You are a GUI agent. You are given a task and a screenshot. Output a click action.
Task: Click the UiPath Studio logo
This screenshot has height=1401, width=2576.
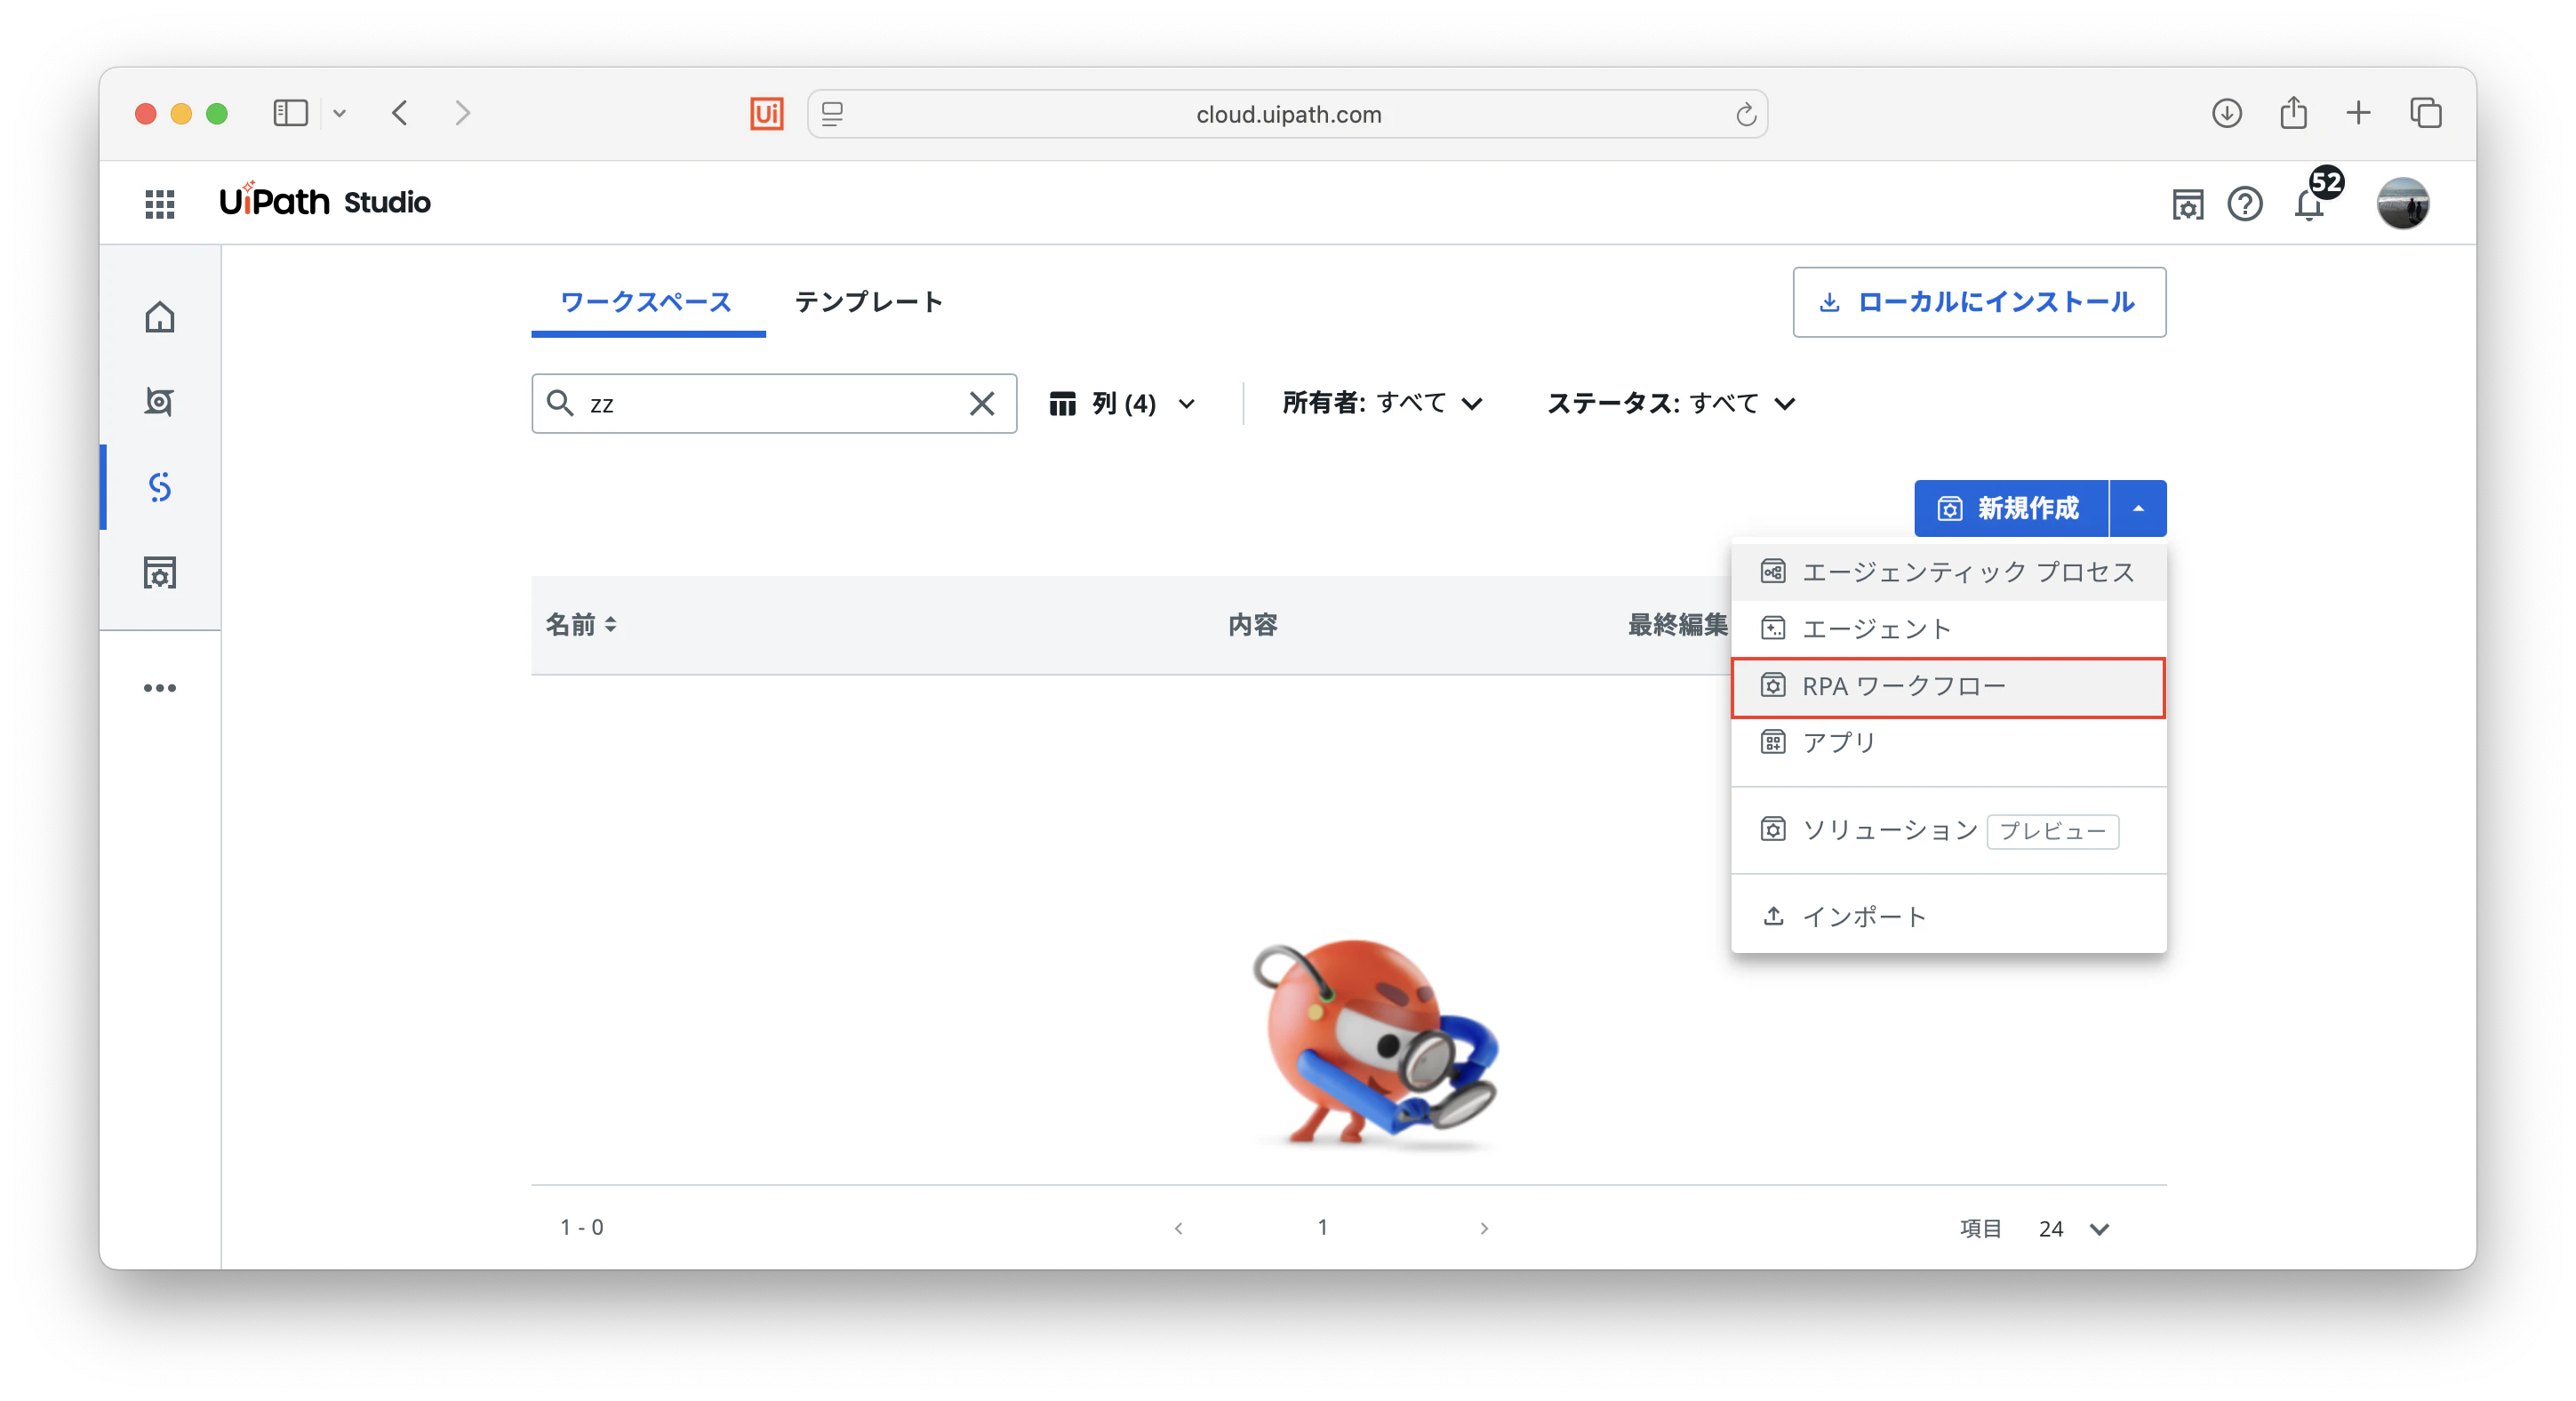(x=324, y=202)
